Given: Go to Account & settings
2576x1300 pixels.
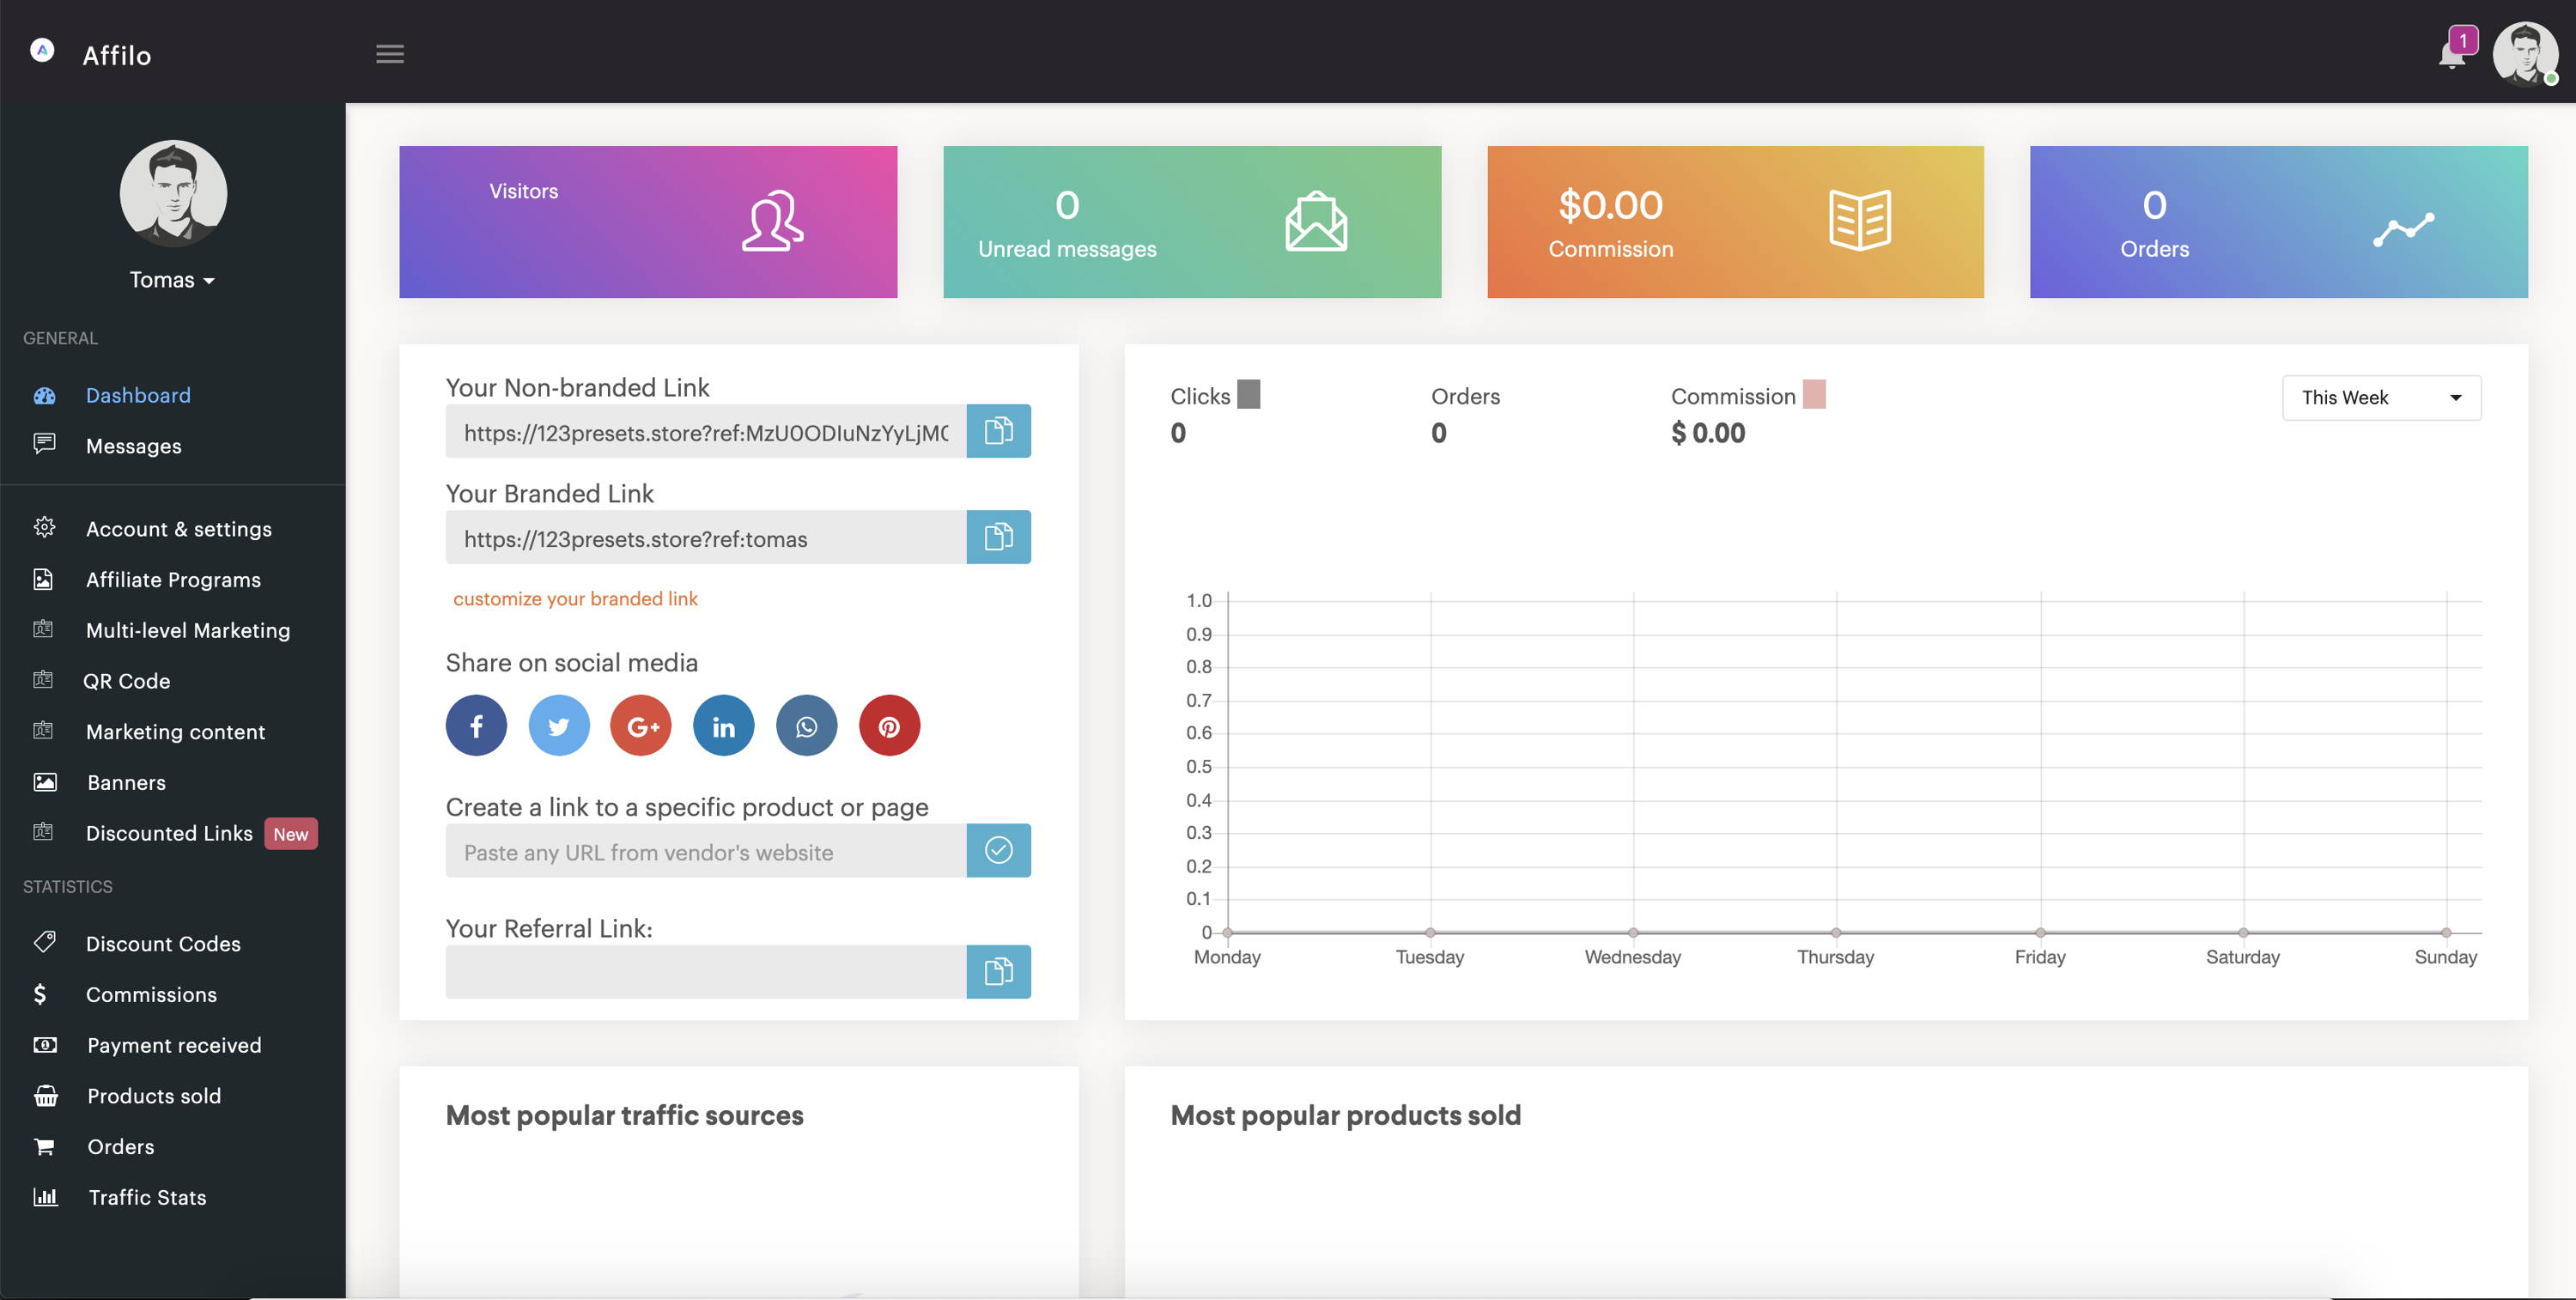Looking at the screenshot, I should [179, 529].
